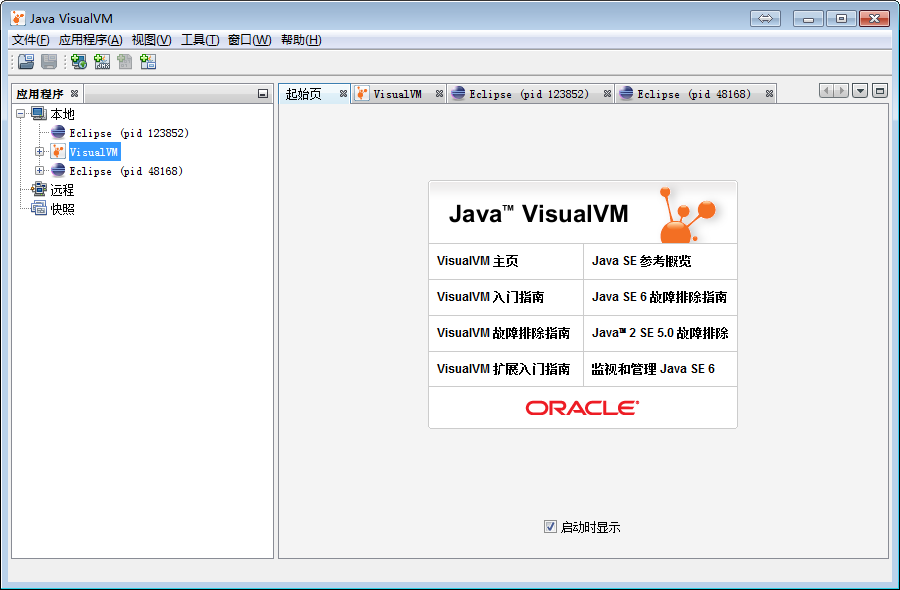This screenshot has height=590, width=900.
Task: Click the 快照 snapshots icon
Action: [39, 208]
